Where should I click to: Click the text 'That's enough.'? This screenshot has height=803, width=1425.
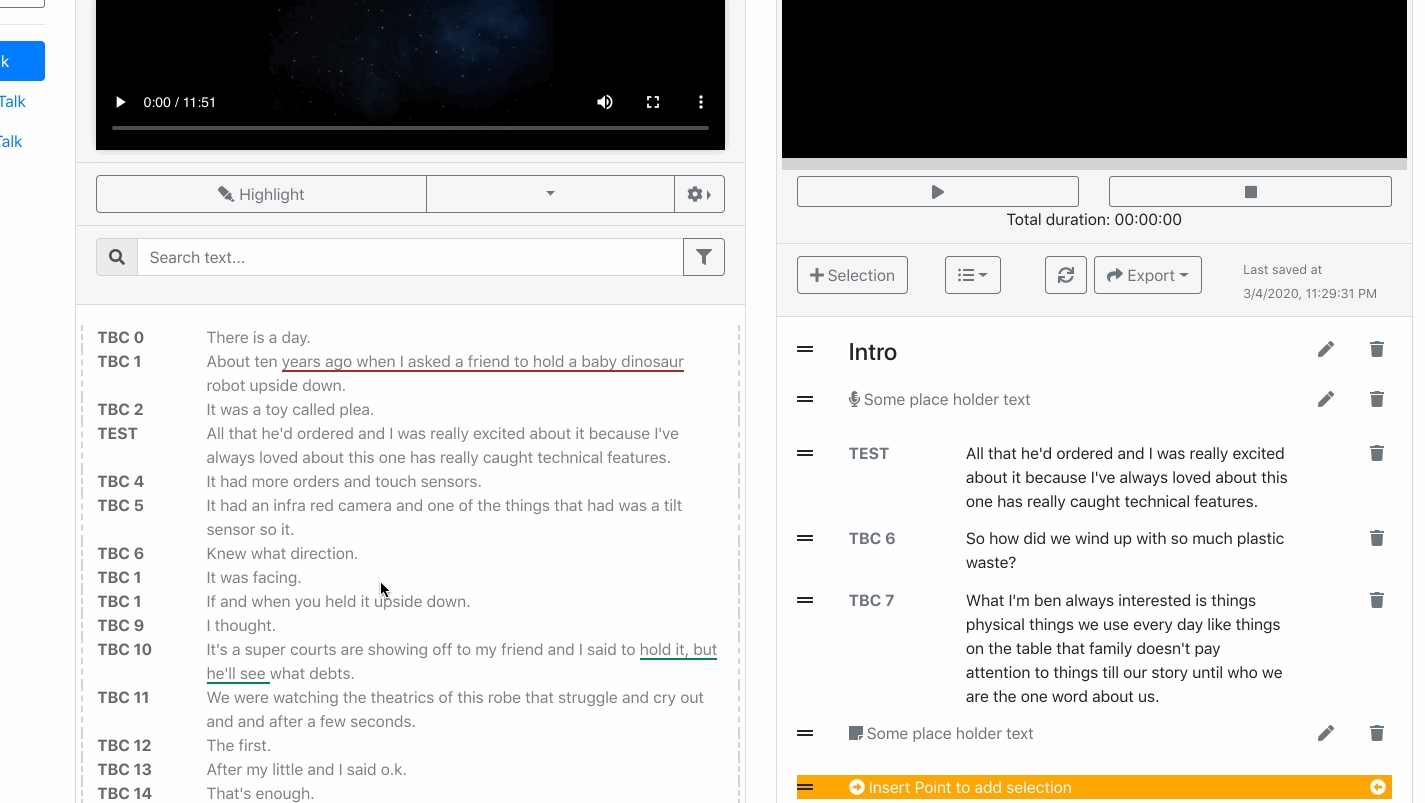260,794
